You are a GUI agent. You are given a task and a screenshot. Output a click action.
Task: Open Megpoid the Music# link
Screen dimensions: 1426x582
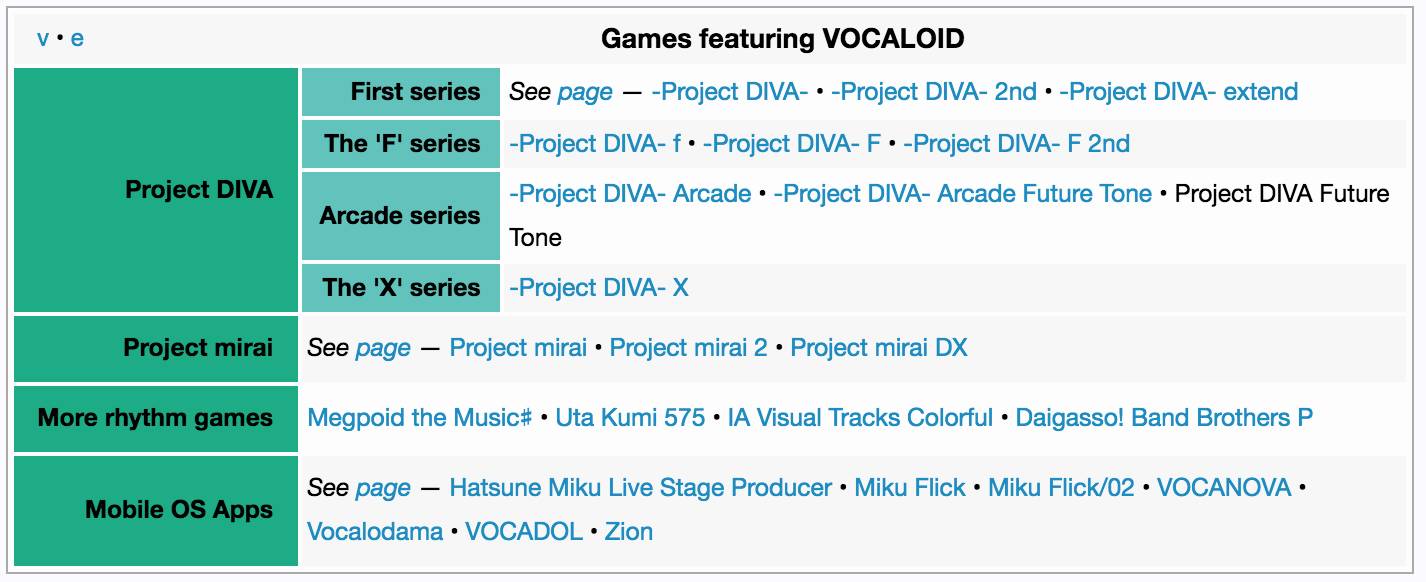(419, 417)
